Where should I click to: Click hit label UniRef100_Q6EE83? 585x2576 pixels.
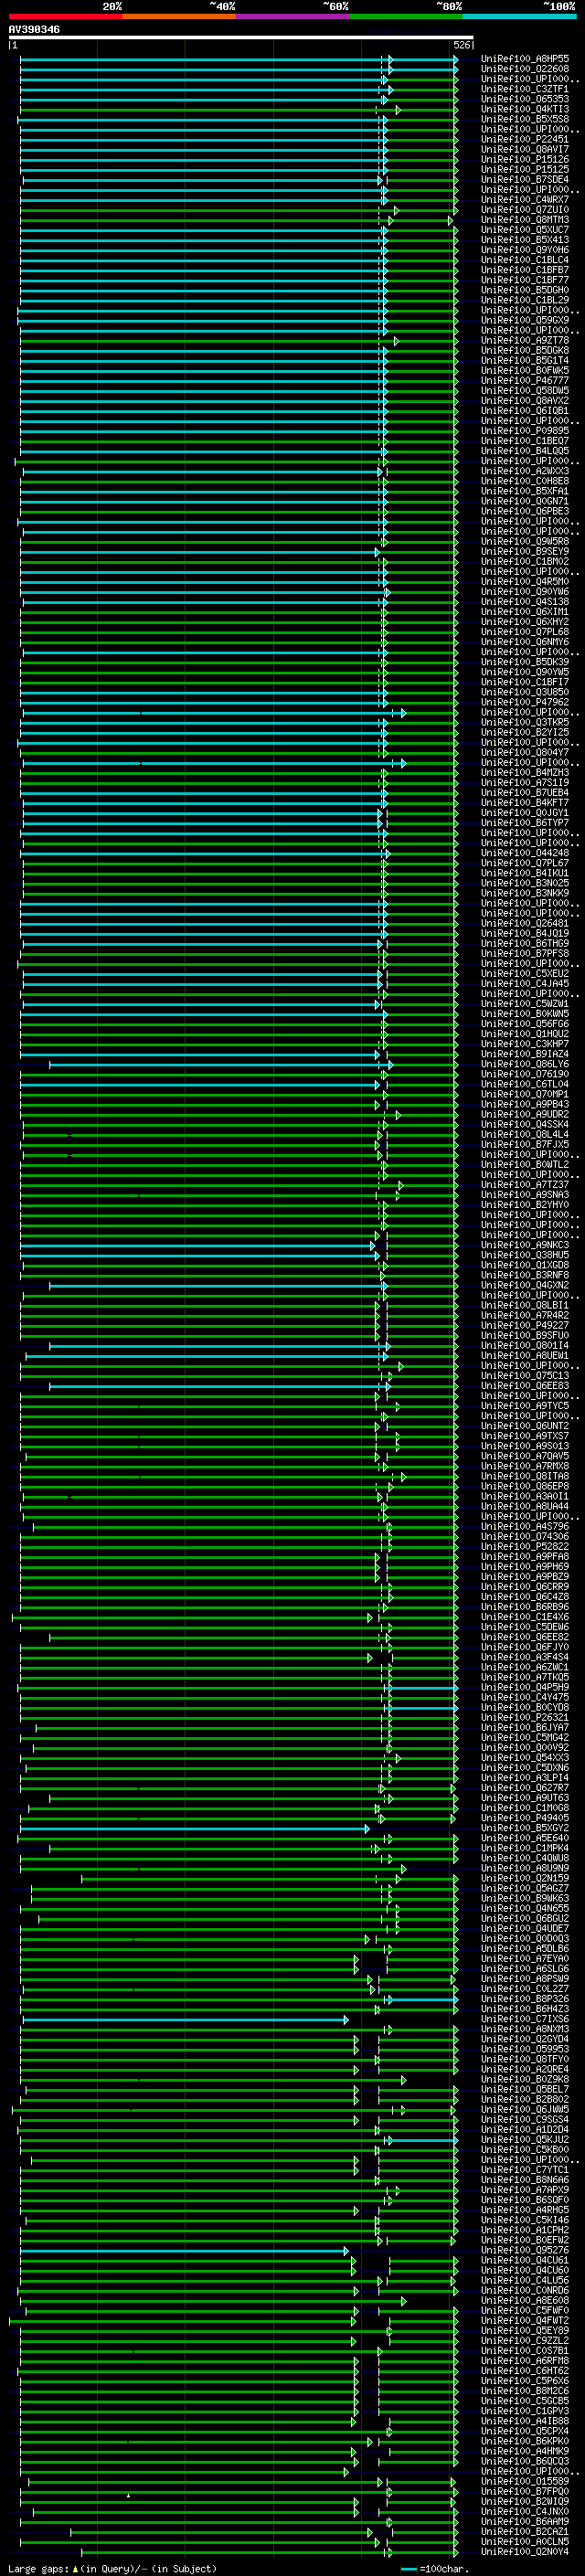(x=525, y=1386)
